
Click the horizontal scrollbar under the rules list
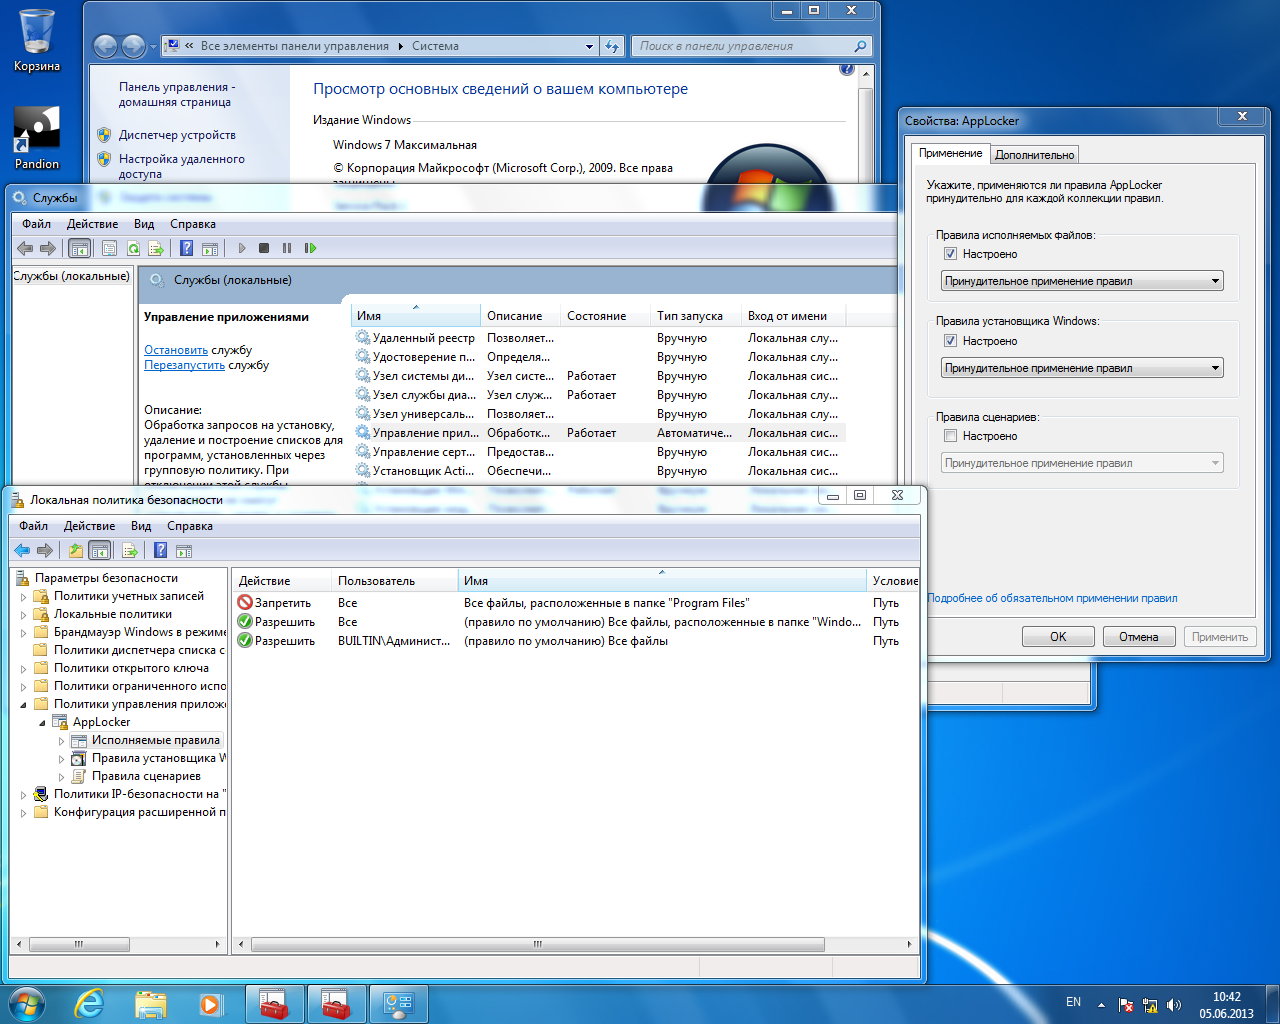537,944
